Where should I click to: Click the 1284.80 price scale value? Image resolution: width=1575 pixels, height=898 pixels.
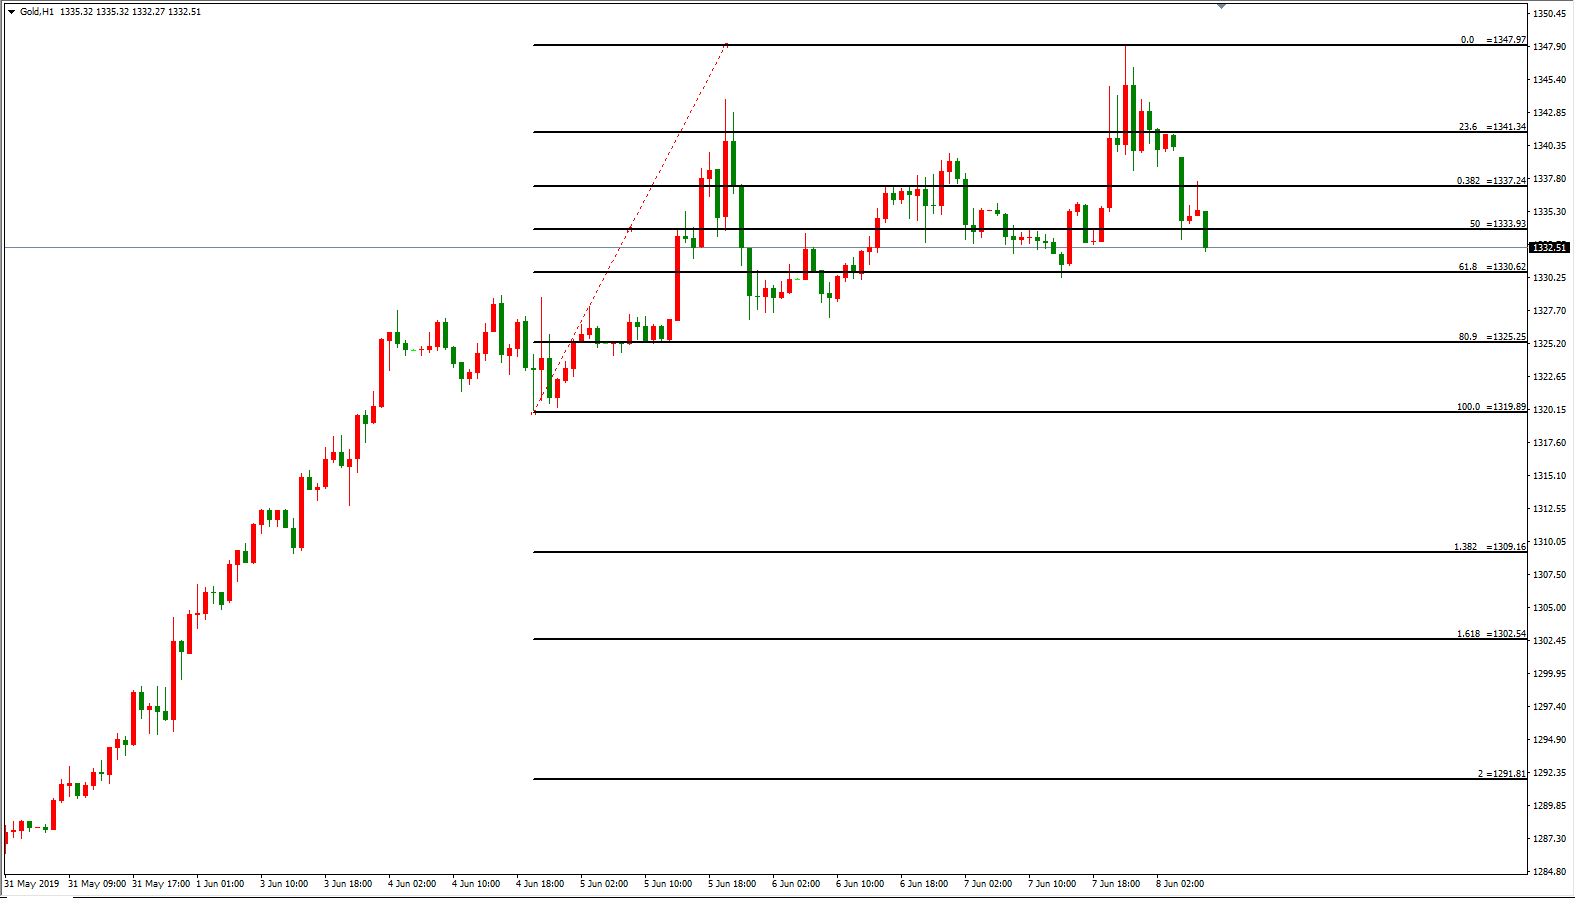(x=1549, y=872)
